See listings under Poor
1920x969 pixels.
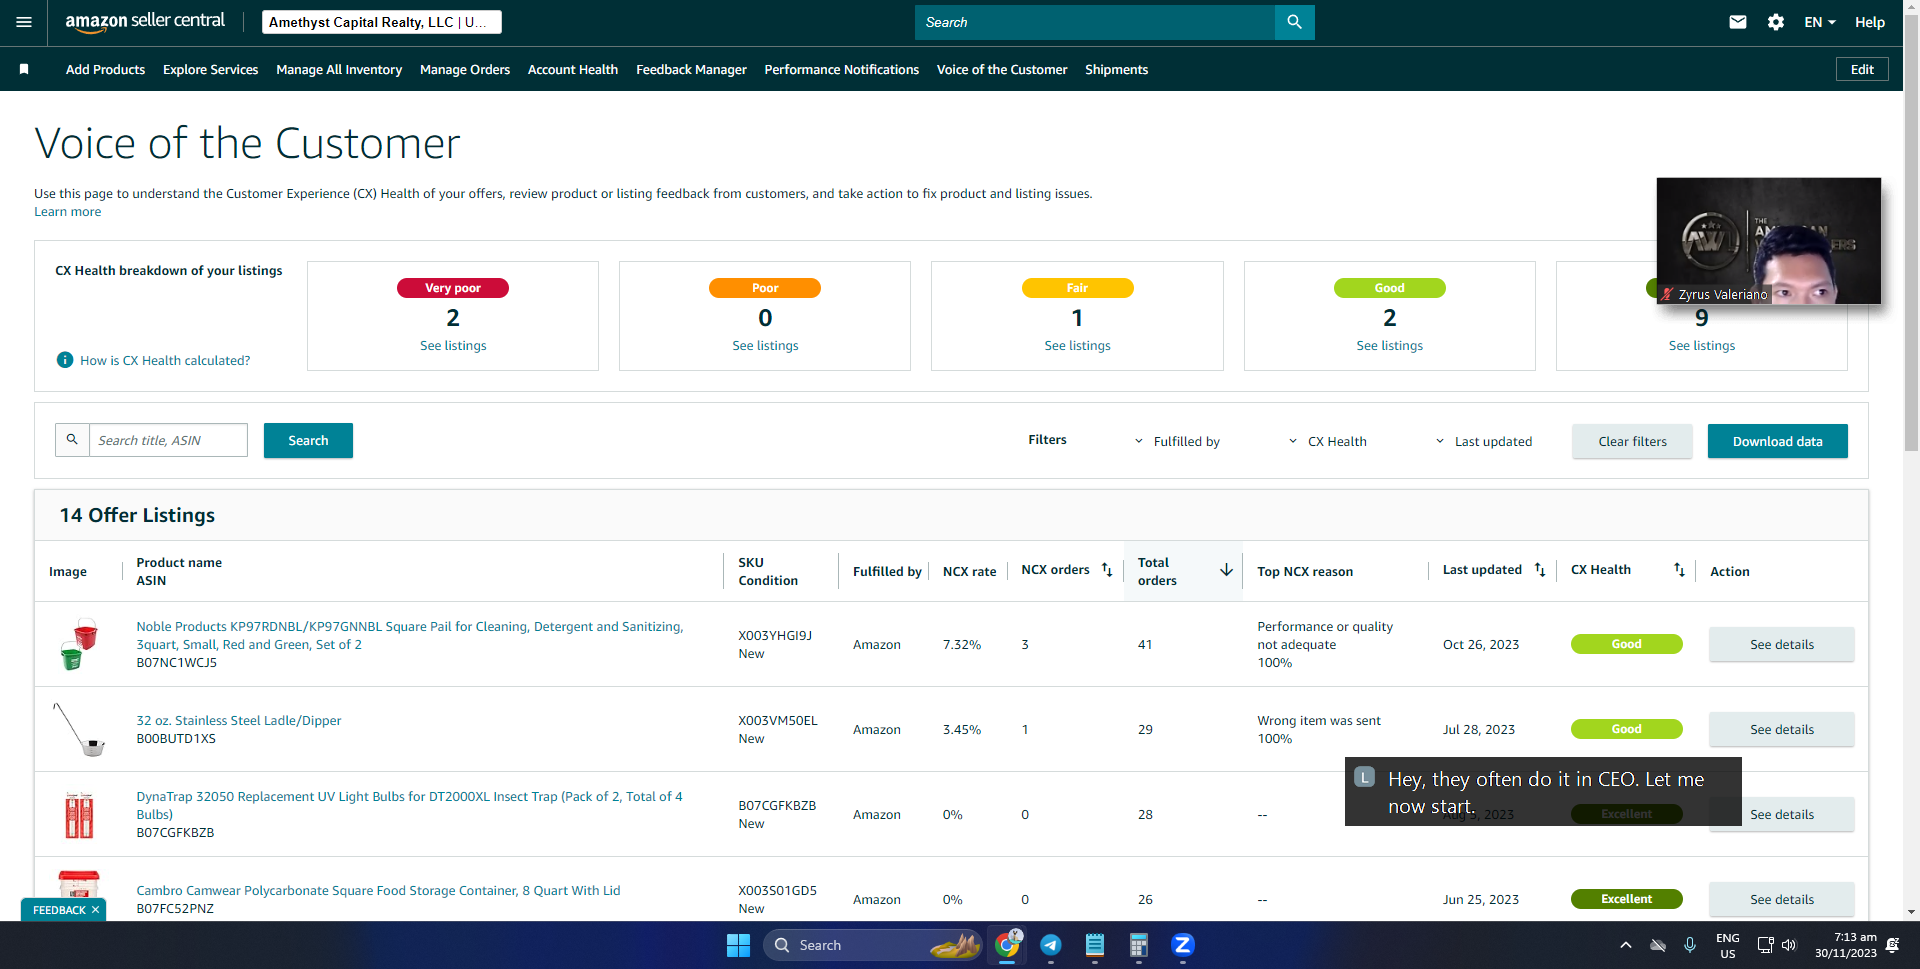click(x=765, y=345)
